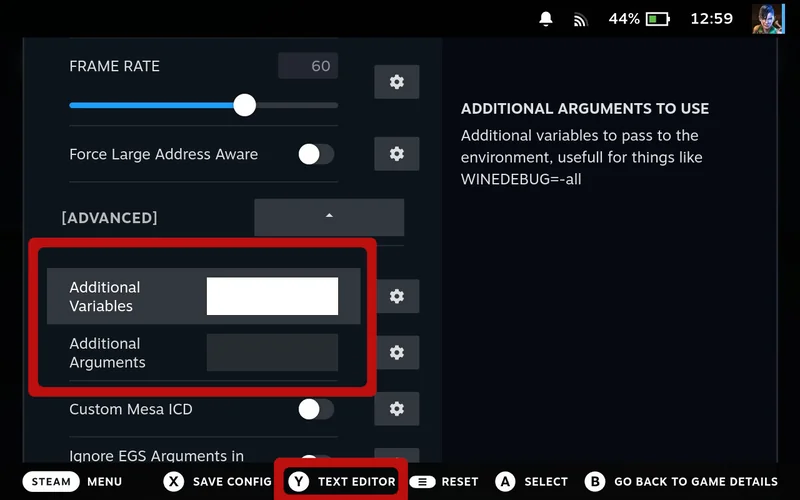Click the Frame Rate value box 60
Screen dimensions: 800x500
308,66
